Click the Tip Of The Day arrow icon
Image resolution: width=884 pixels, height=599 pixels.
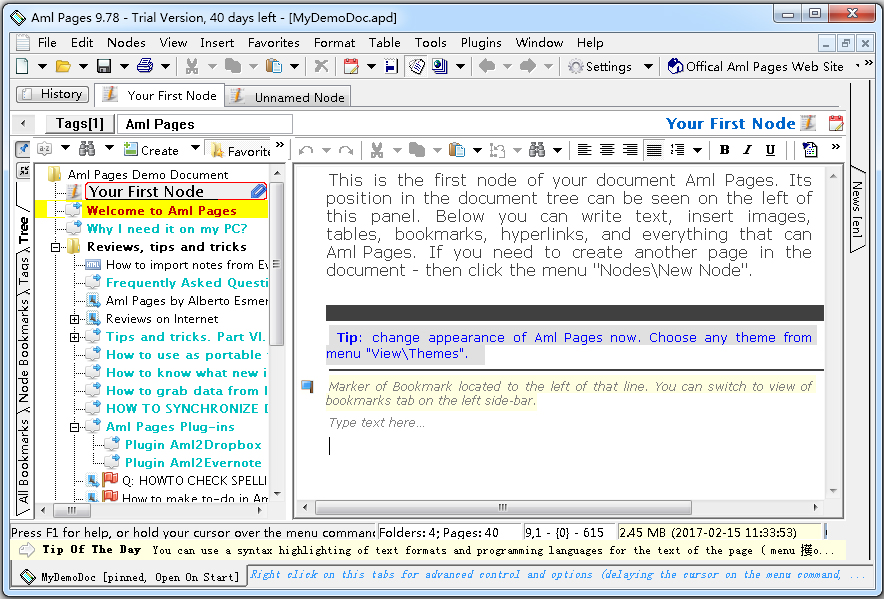[x=26, y=550]
